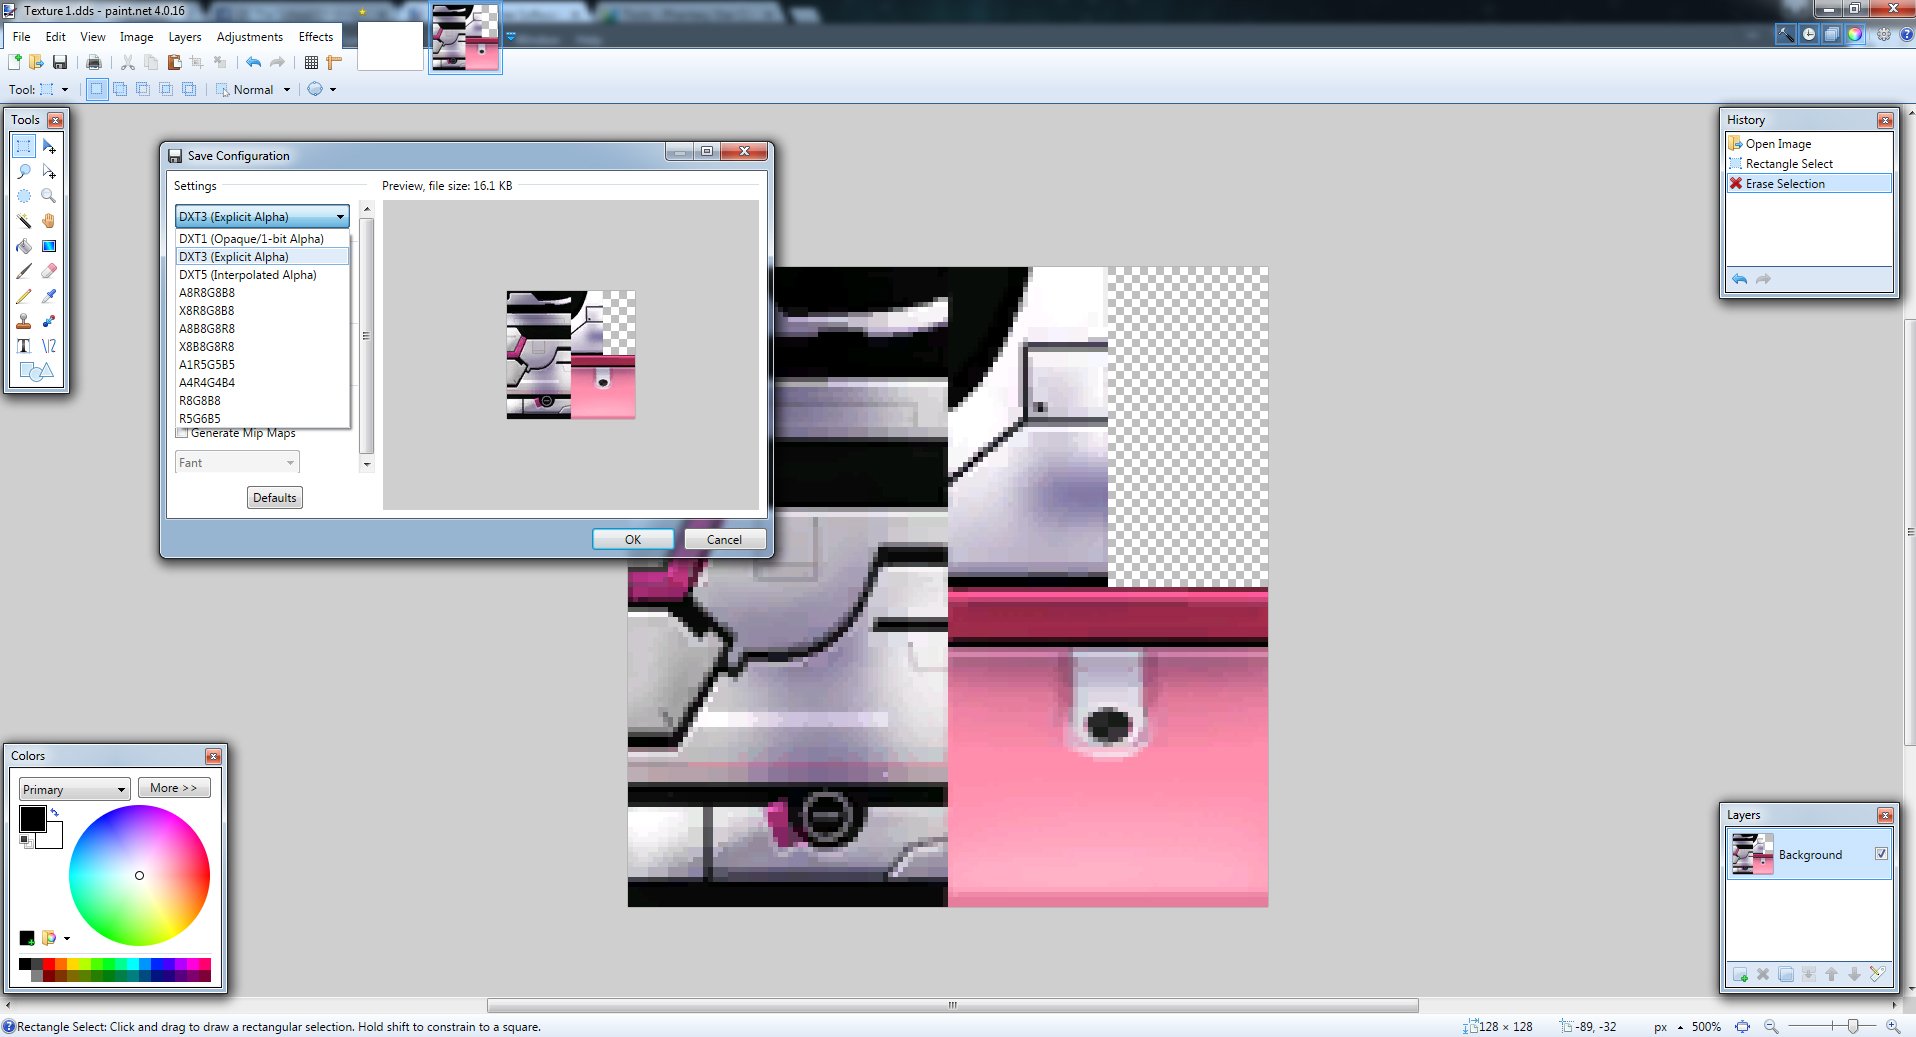Add a new layer in Layers panel
Screen dimensions: 1916x1037
(1740, 974)
